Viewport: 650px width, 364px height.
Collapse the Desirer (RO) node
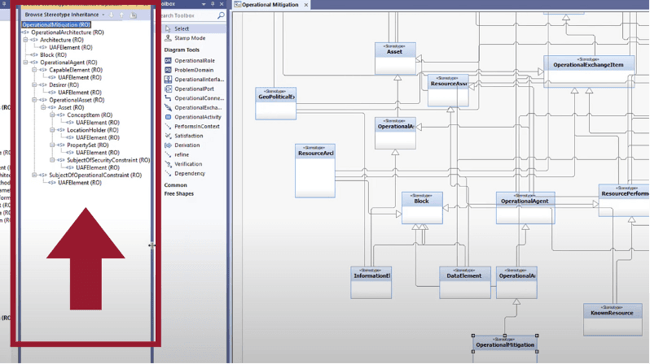[x=35, y=85]
